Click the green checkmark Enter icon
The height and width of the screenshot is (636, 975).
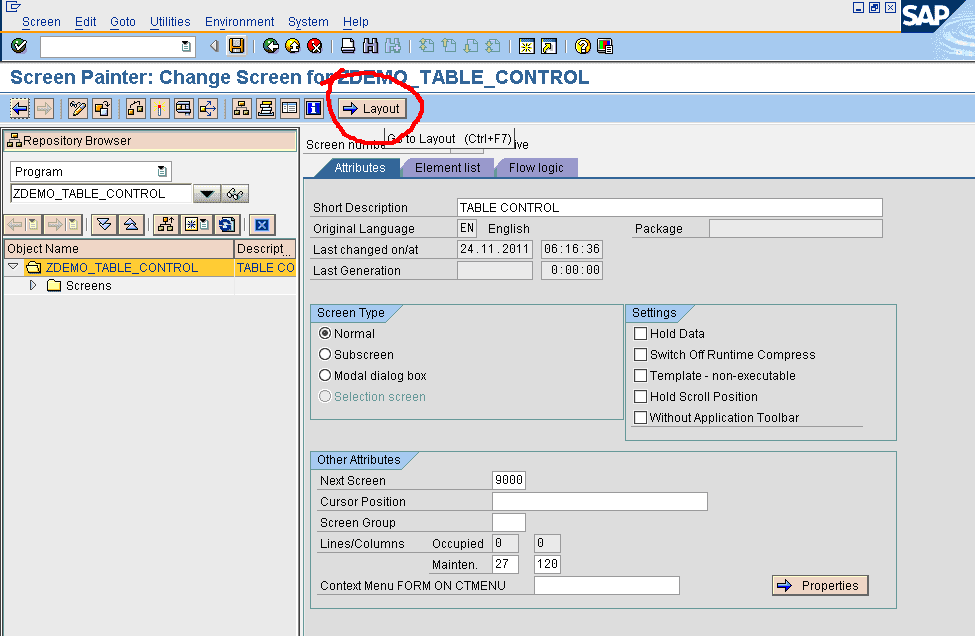coord(17,46)
